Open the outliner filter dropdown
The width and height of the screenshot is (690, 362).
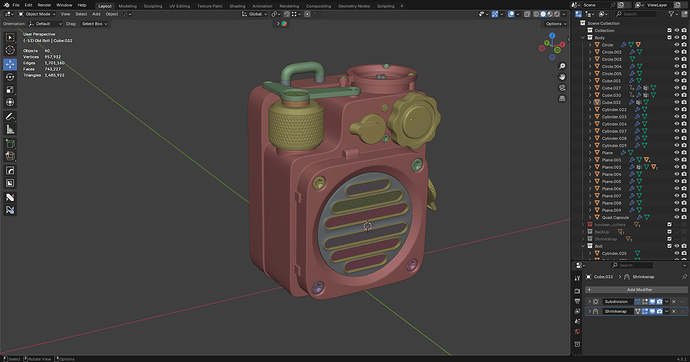[673, 14]
